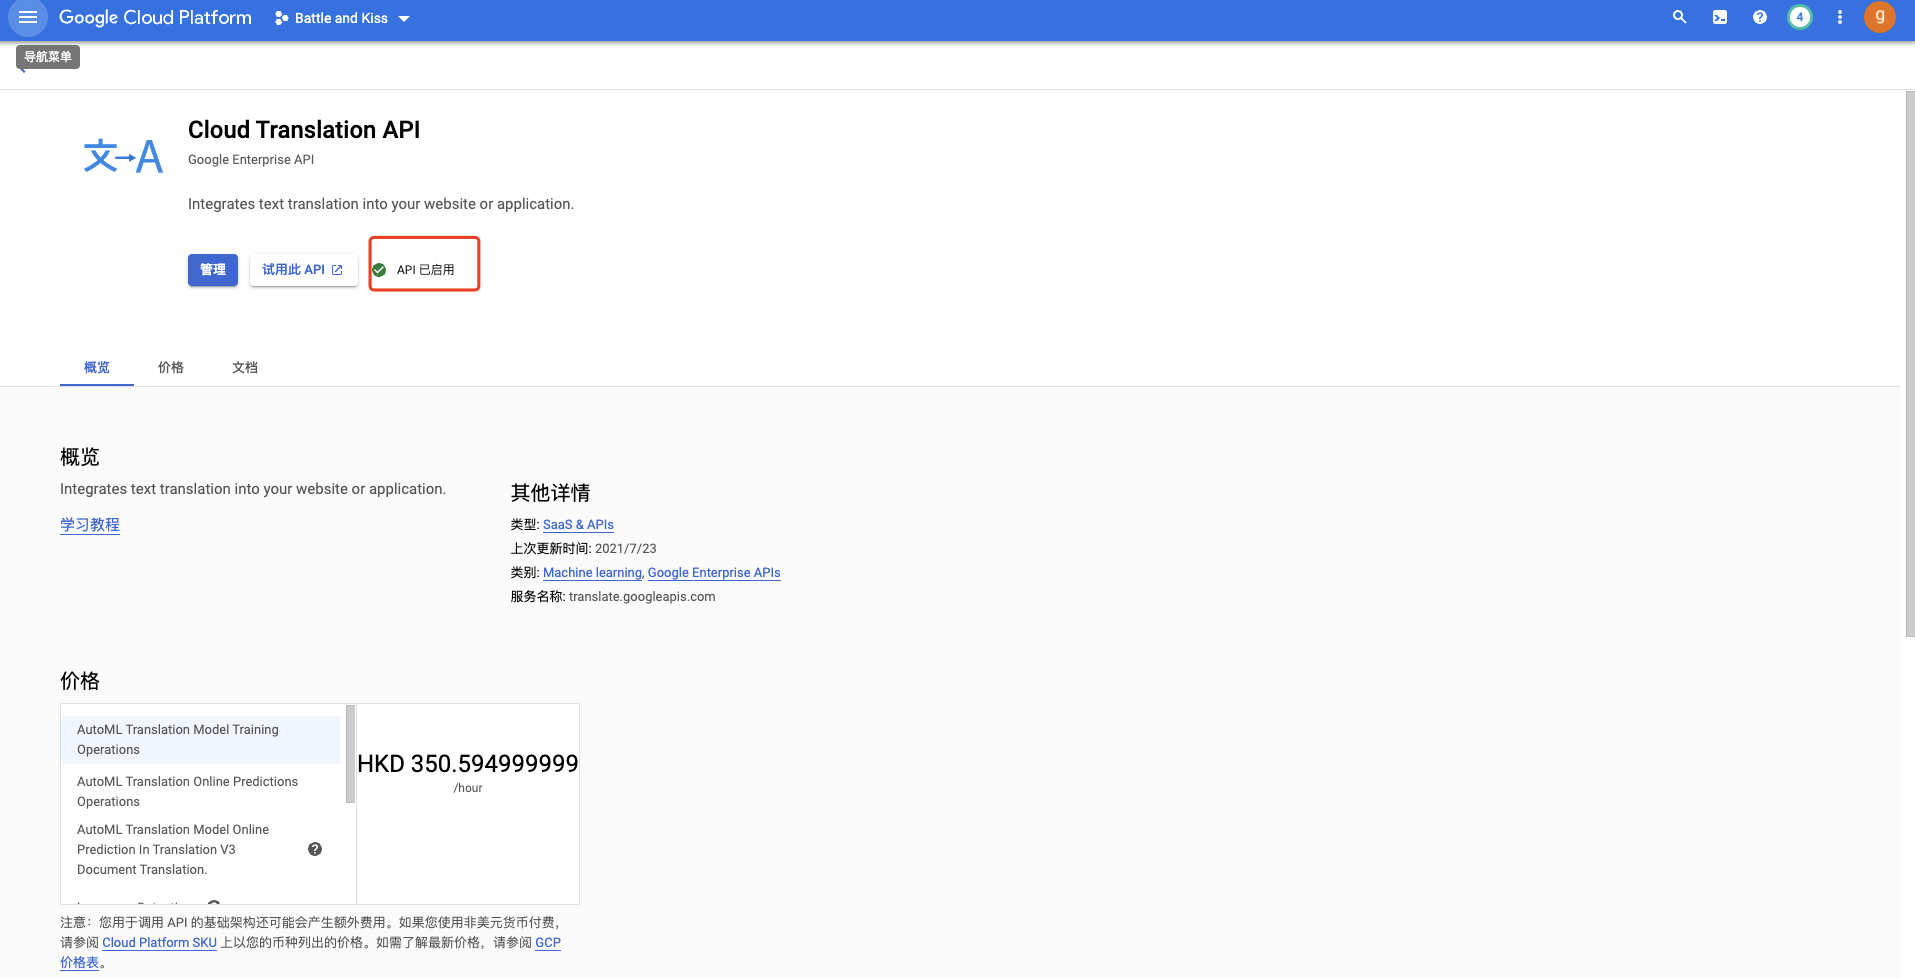Click help icon beside Prediction In Translation V3
Viewport: 1915px width, 978px height.
(x=315, y=849)
